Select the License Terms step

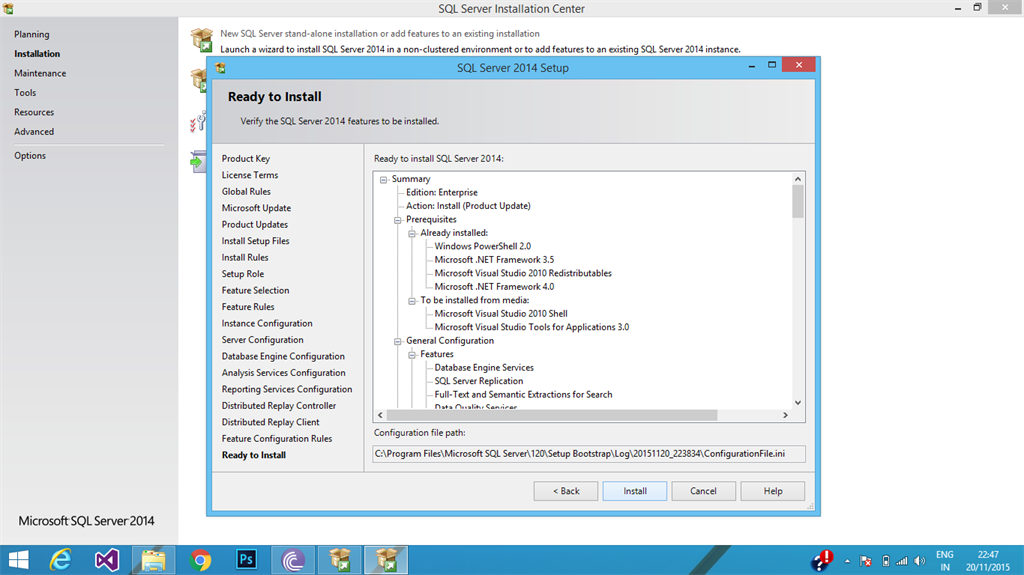point(249,175)
